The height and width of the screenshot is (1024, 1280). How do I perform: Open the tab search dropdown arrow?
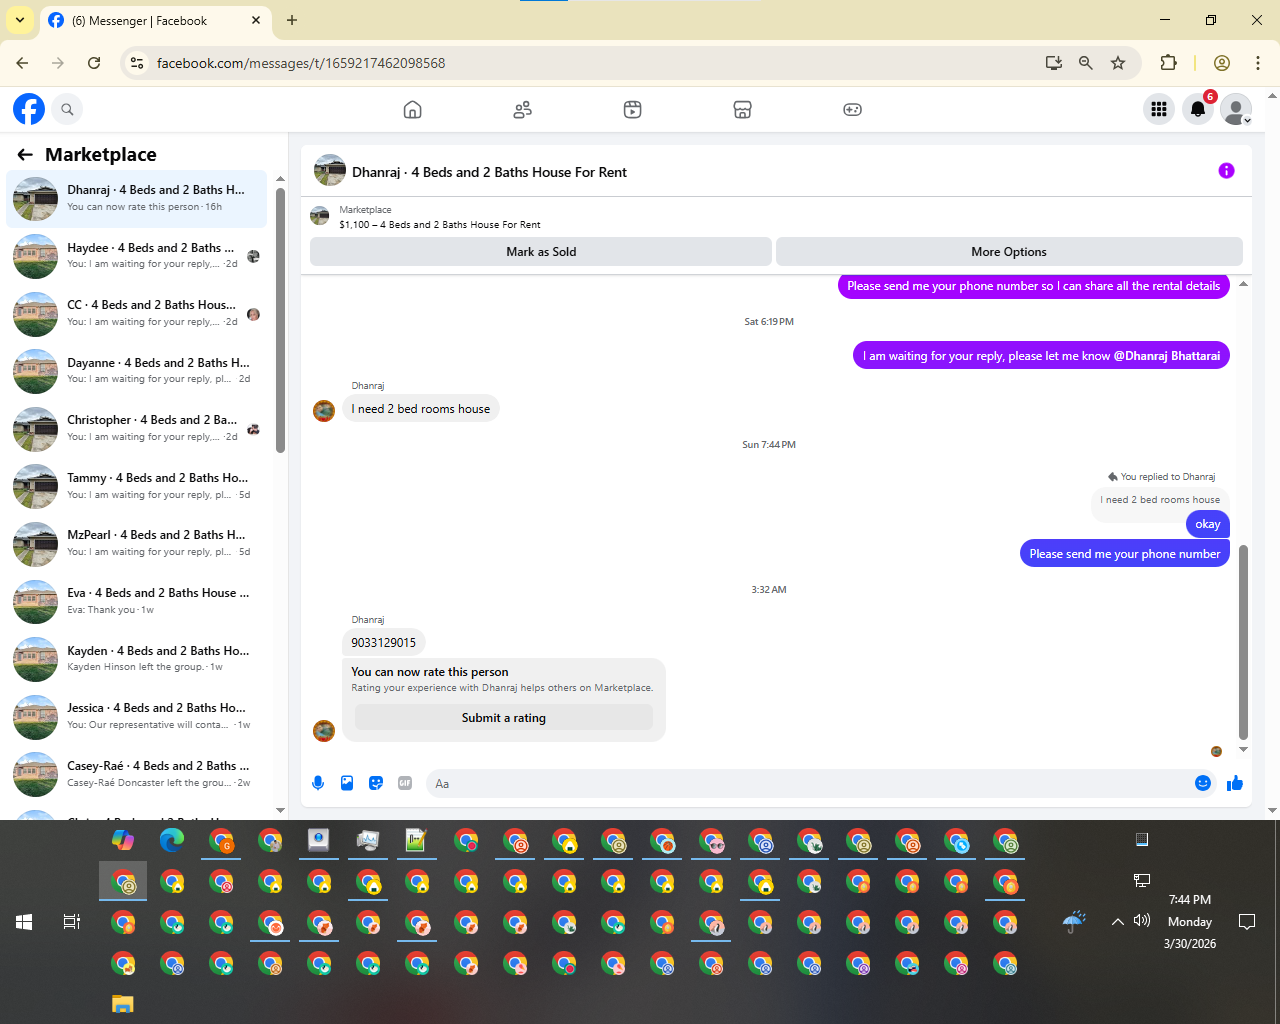[20, 20]
